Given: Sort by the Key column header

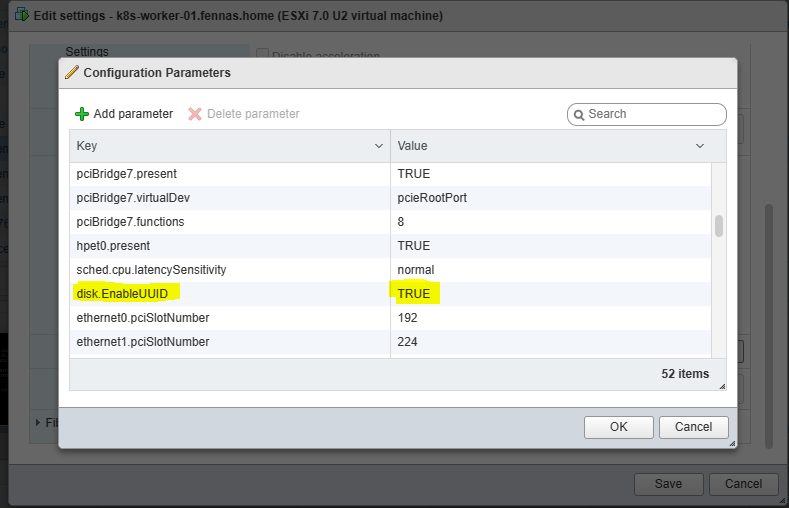Looking at the screenshot, I should pyautogui.click(x=230, y=146).
